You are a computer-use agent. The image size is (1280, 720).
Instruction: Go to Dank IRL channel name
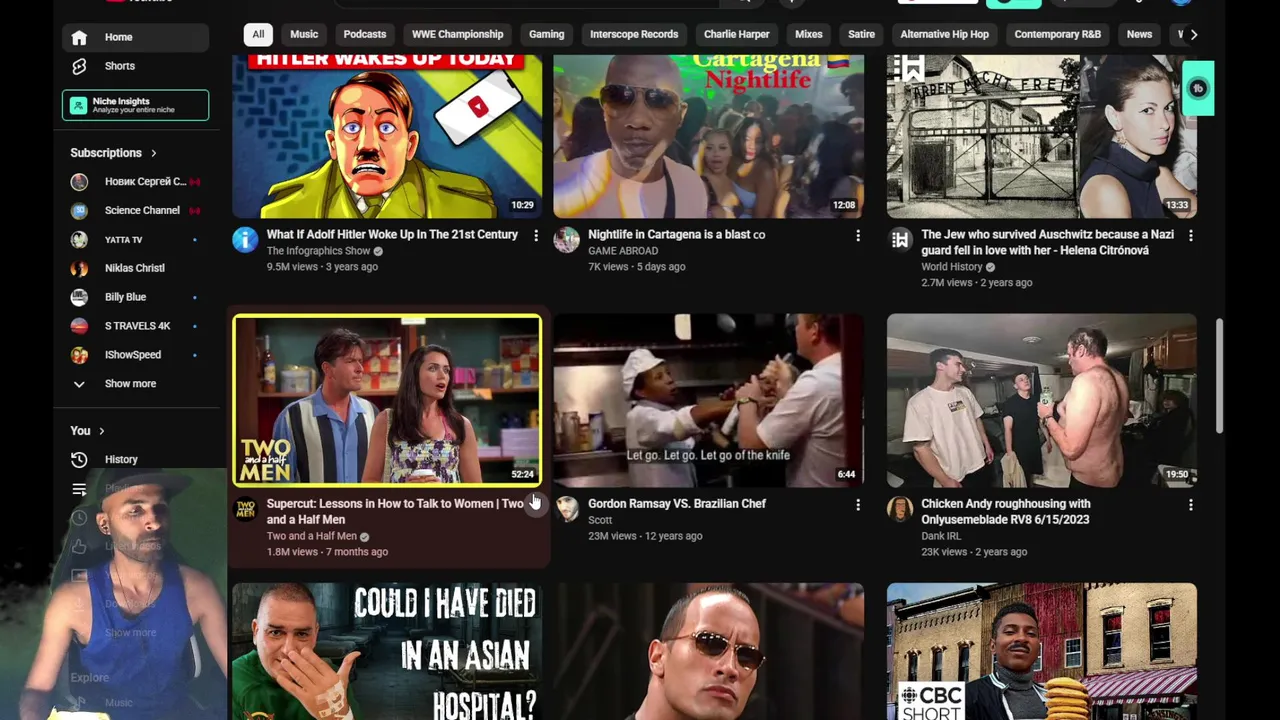click(x=941, y=536)
